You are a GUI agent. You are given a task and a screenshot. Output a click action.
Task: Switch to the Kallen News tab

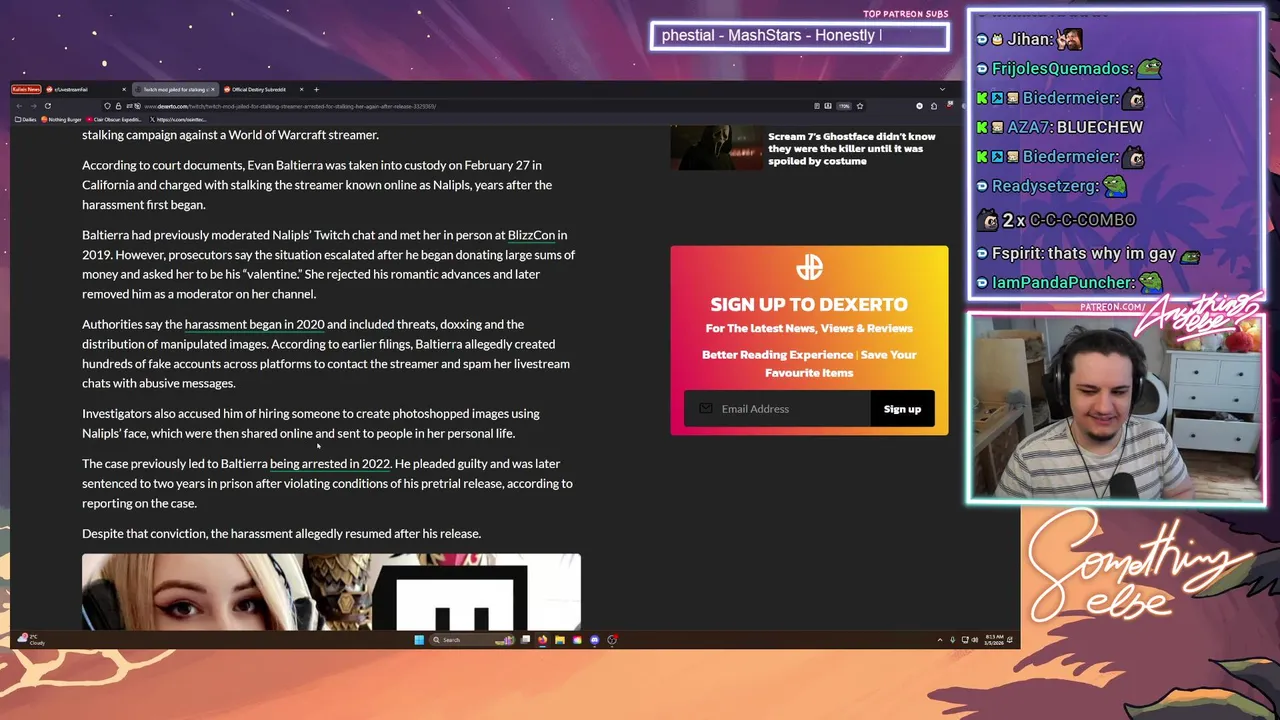tap(26, 89)
